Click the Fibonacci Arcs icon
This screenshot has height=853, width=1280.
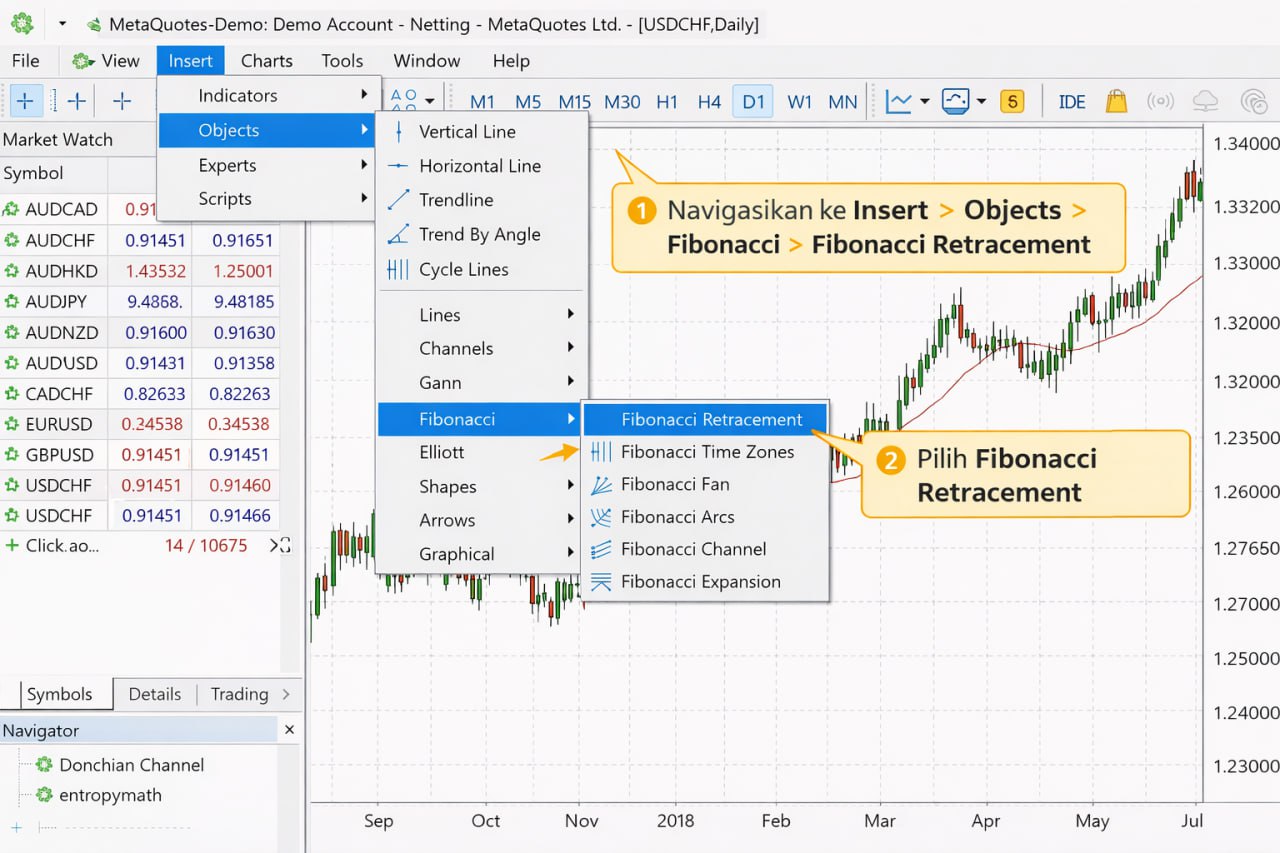[601, 517]
